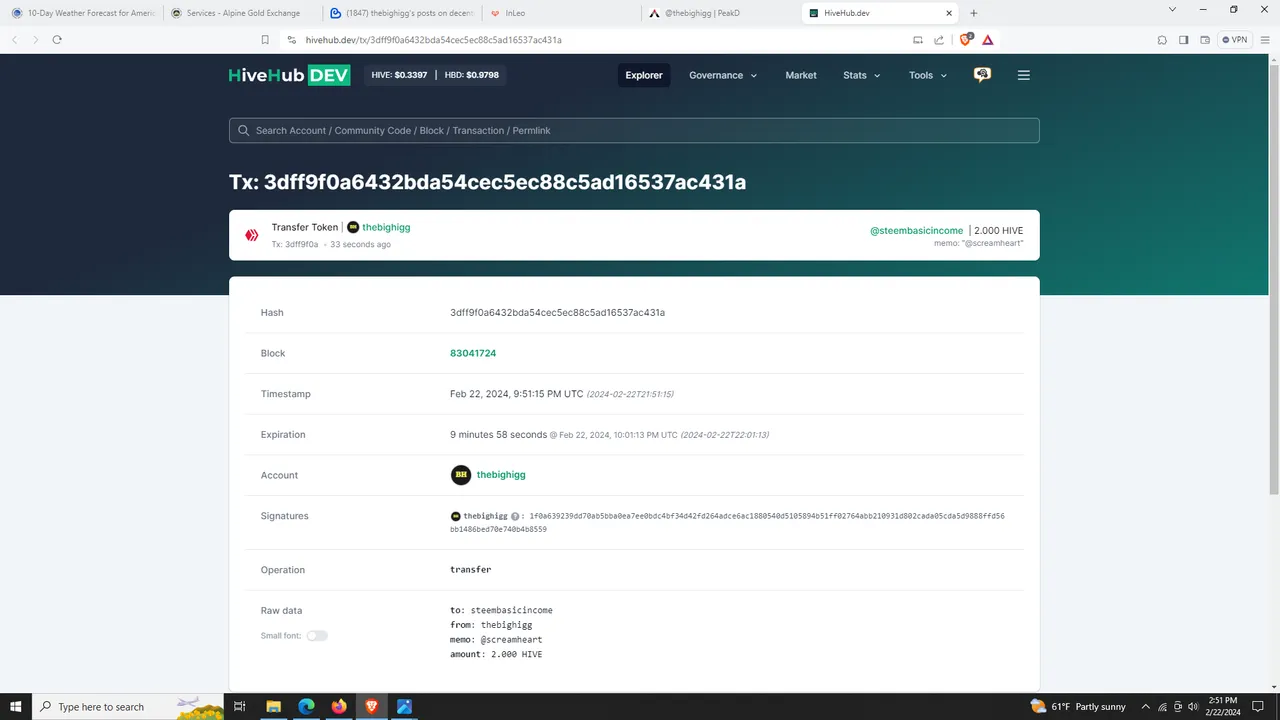
Task: Open Windows Start menu
Action: tap(16, 706)
